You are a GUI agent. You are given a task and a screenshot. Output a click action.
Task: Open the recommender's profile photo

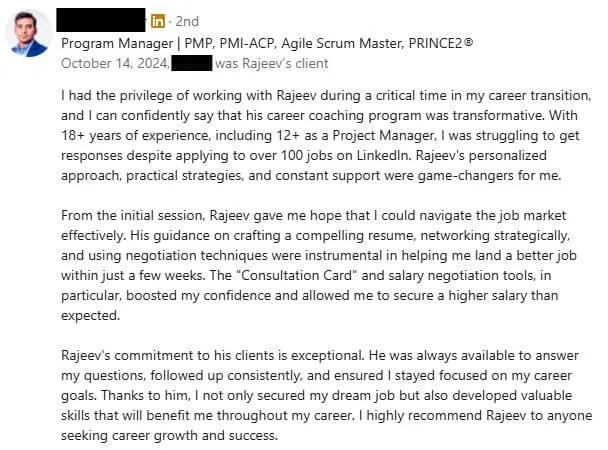[x=29, y=33]
